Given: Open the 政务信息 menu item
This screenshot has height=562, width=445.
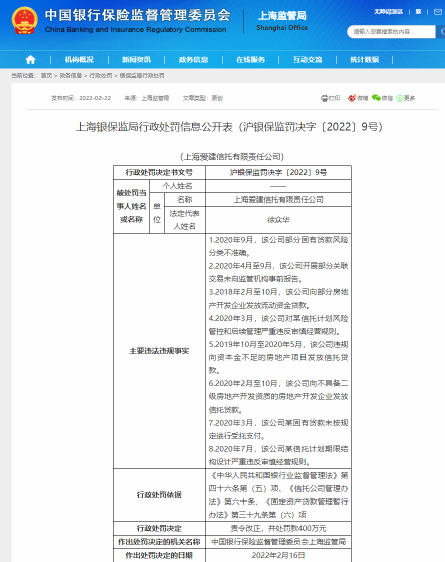Looking at the screenshot, I should tap(193, 59).
